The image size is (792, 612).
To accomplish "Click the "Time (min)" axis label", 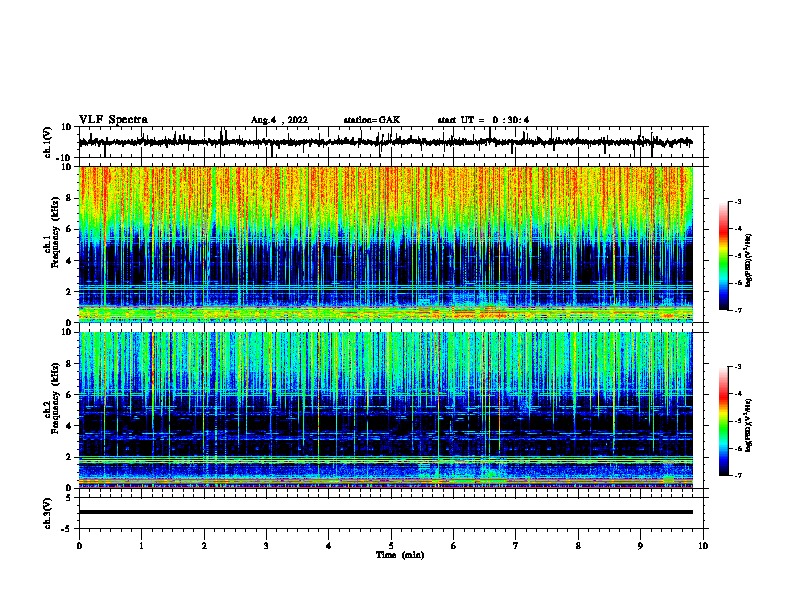I will pos(400,555).
